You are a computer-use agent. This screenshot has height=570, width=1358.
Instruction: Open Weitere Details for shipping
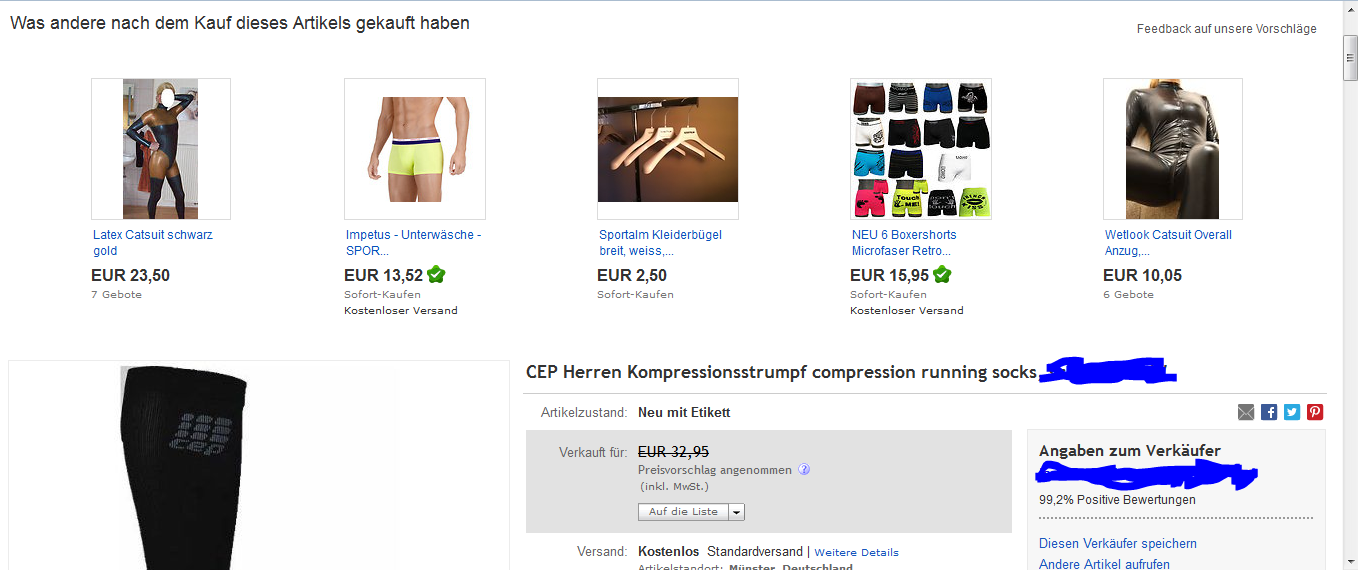click(x=856, y=552)
